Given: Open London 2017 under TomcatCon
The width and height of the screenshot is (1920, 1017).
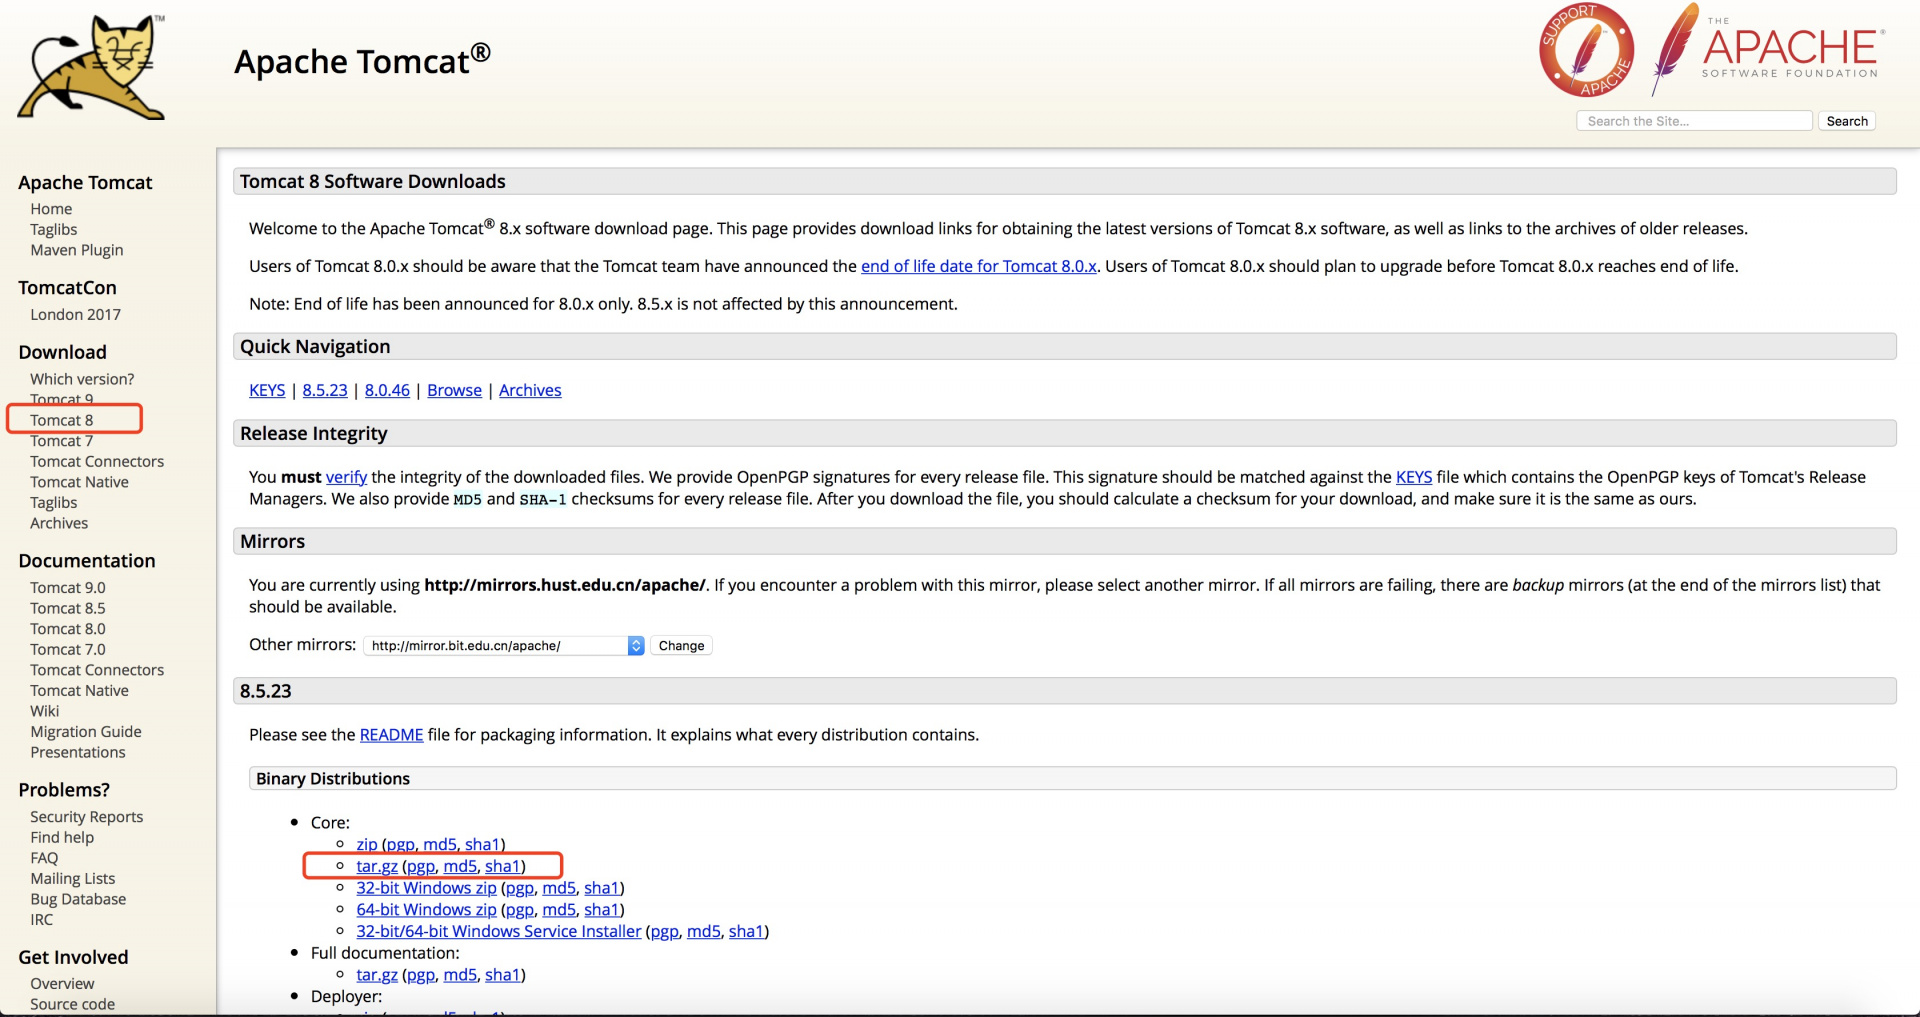Looking at the screenshot, I should click(75, 314).
